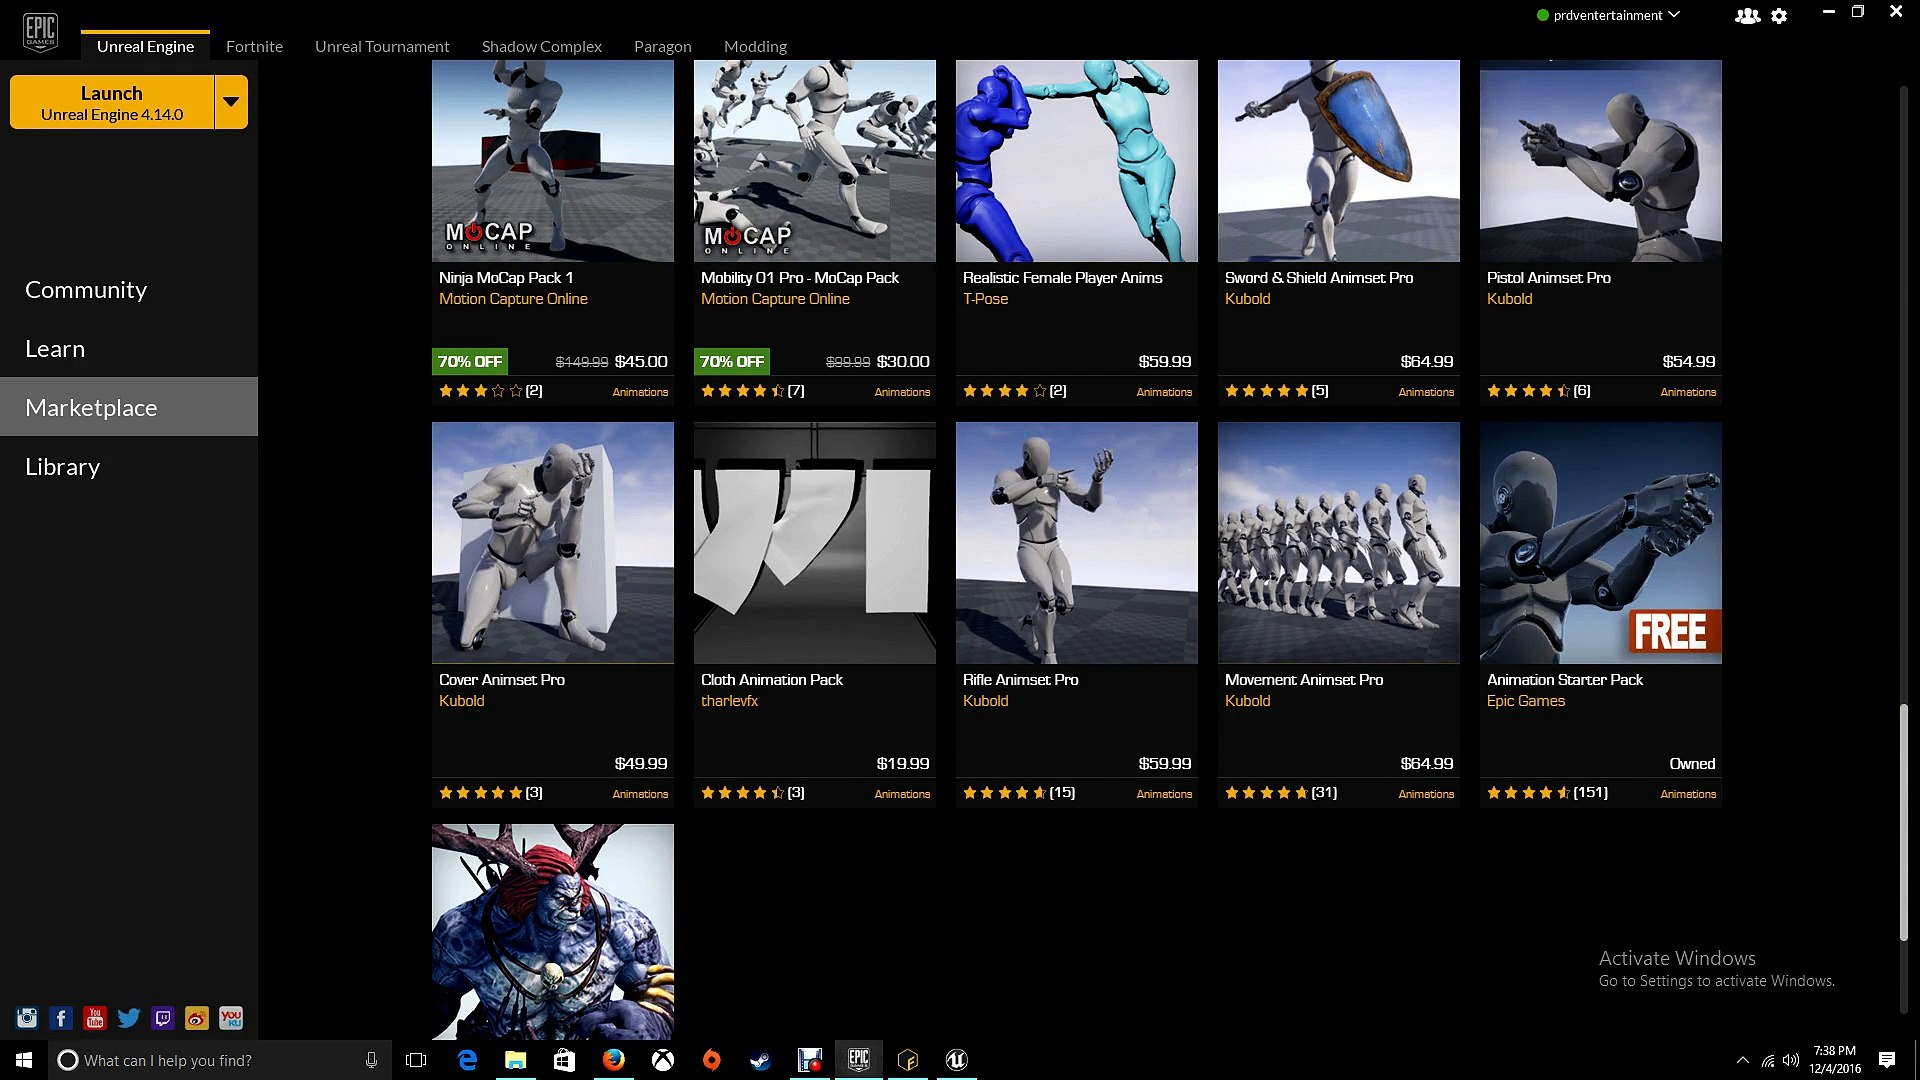Image resolution: width=1920 pixels, height=1080 pixels.
Task: Switch to Shadow Complex tab
Action: [542, 46]
